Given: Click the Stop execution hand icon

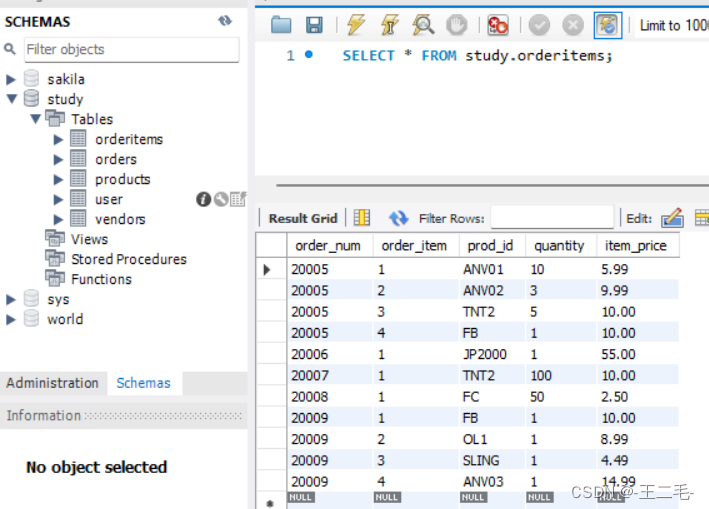Looking at the screenshot, I should coord(456,25).
